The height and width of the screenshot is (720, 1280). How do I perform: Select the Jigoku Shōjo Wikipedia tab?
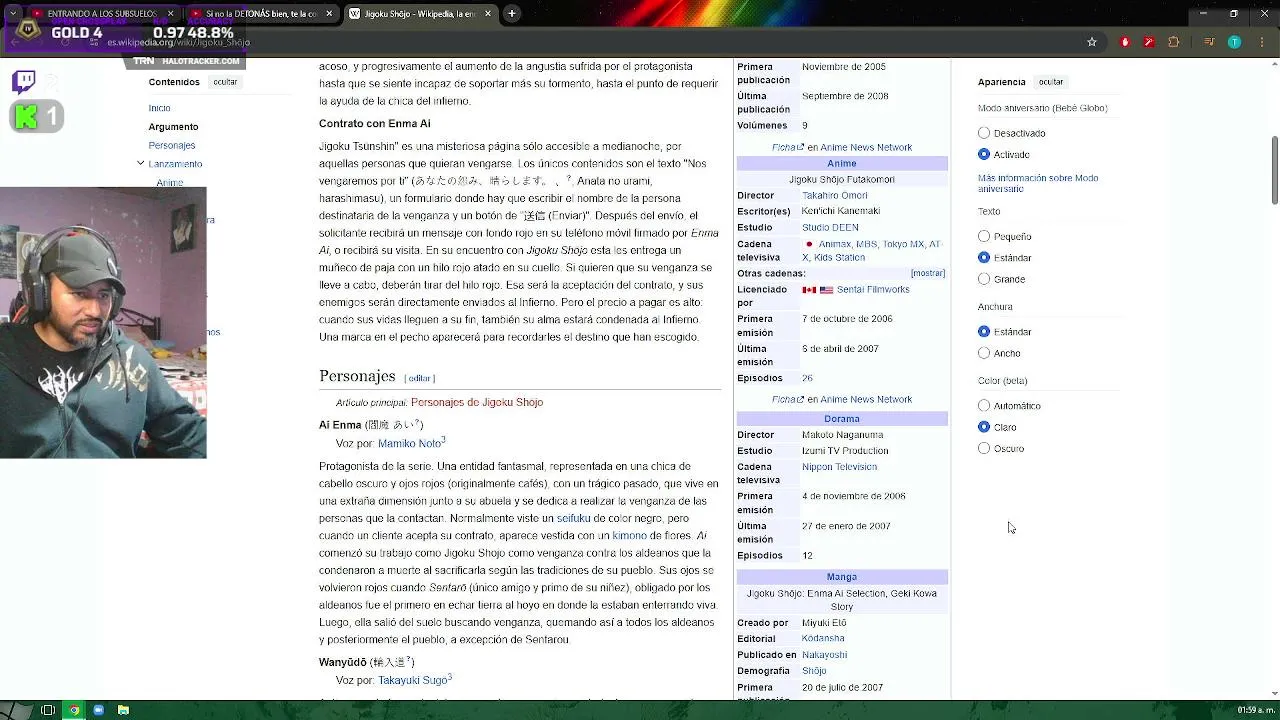click(x=420, y=14)
